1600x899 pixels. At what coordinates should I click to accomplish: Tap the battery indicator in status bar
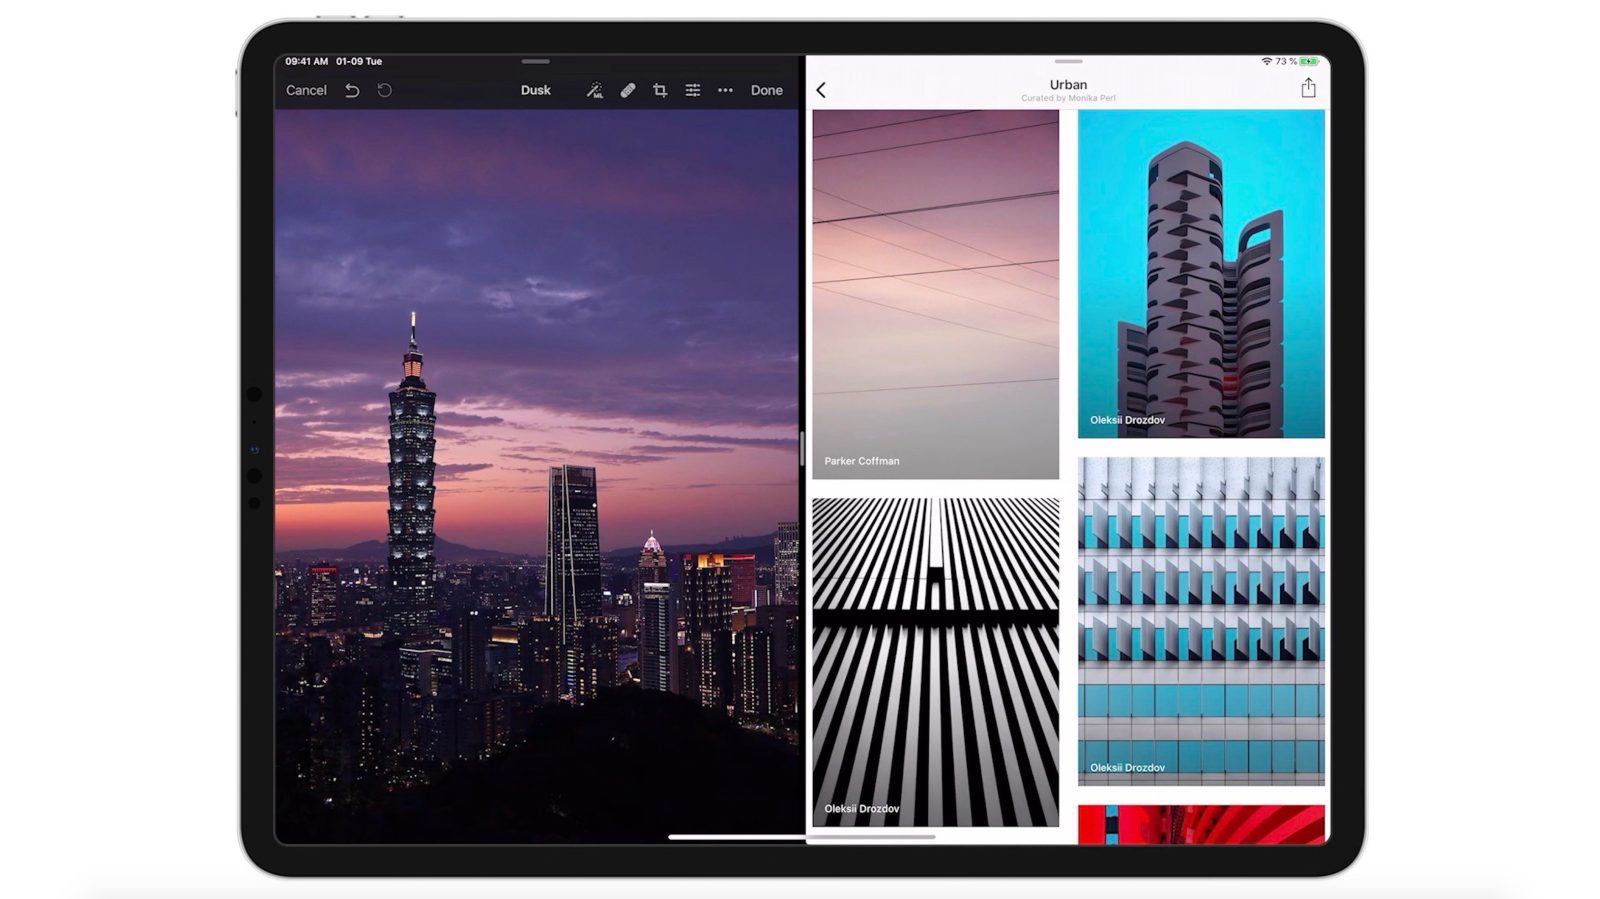(x=1309, y=62)
